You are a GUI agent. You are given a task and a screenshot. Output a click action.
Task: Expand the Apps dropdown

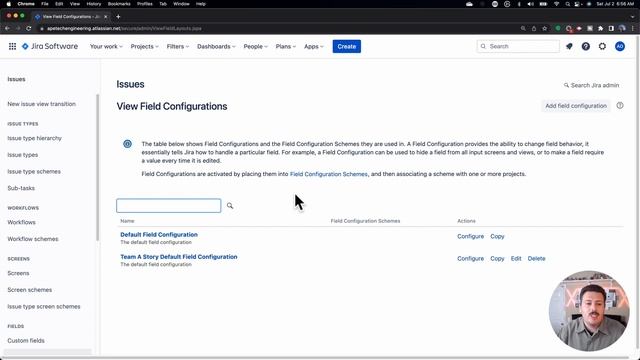pyautogui.click(x=313, y=47)
